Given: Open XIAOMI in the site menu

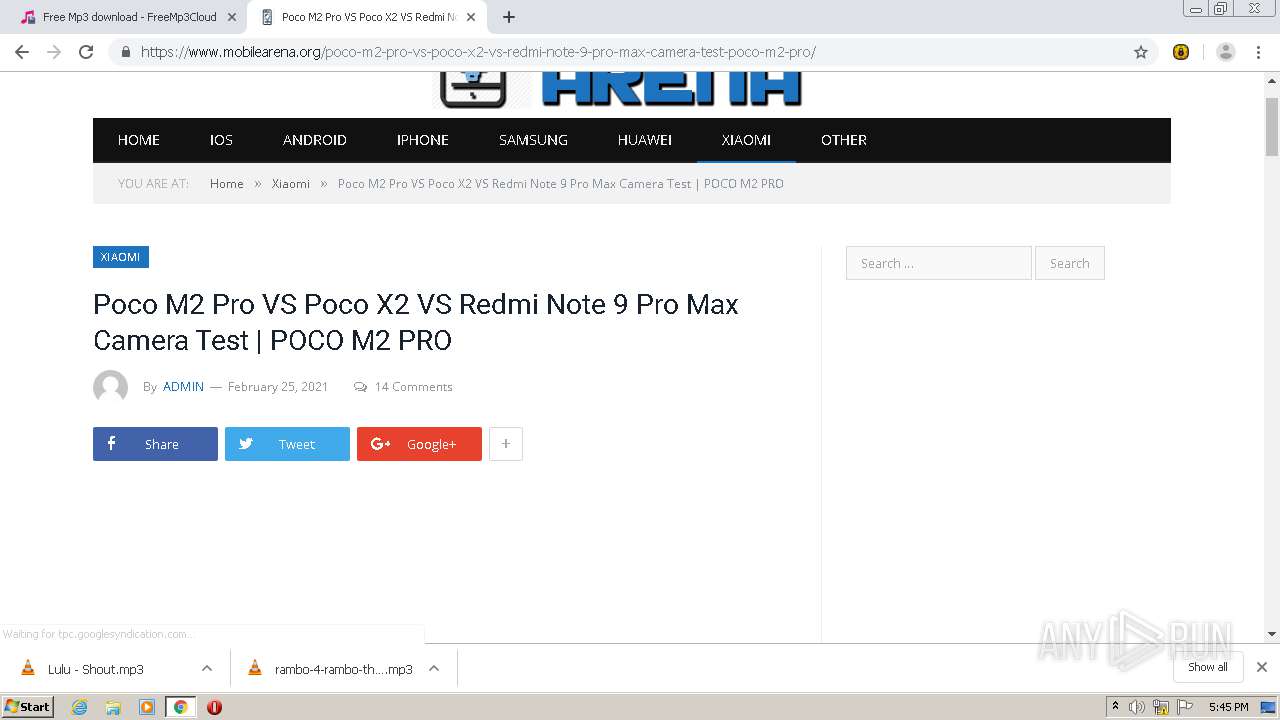Looking at the screenshot, I should pyautogui.click(x=746, y=140).
